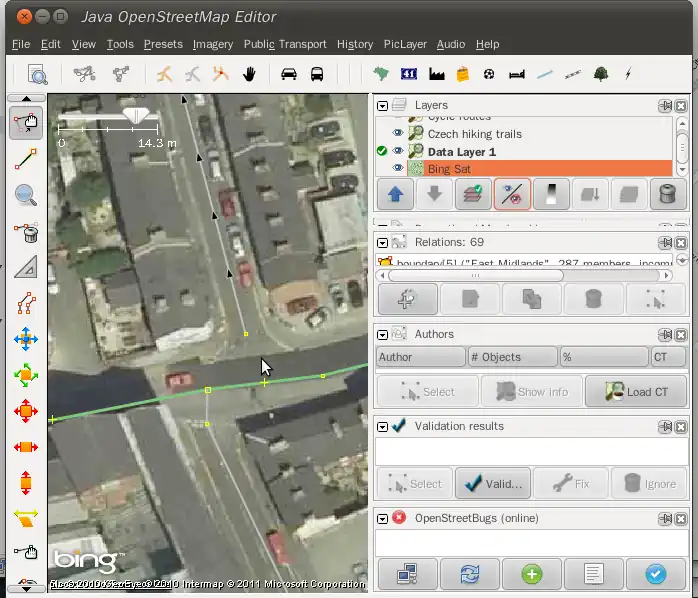
Task: Click the bus preset icon in toolbar
Action: pyautogui.click(x=317, y=74)
